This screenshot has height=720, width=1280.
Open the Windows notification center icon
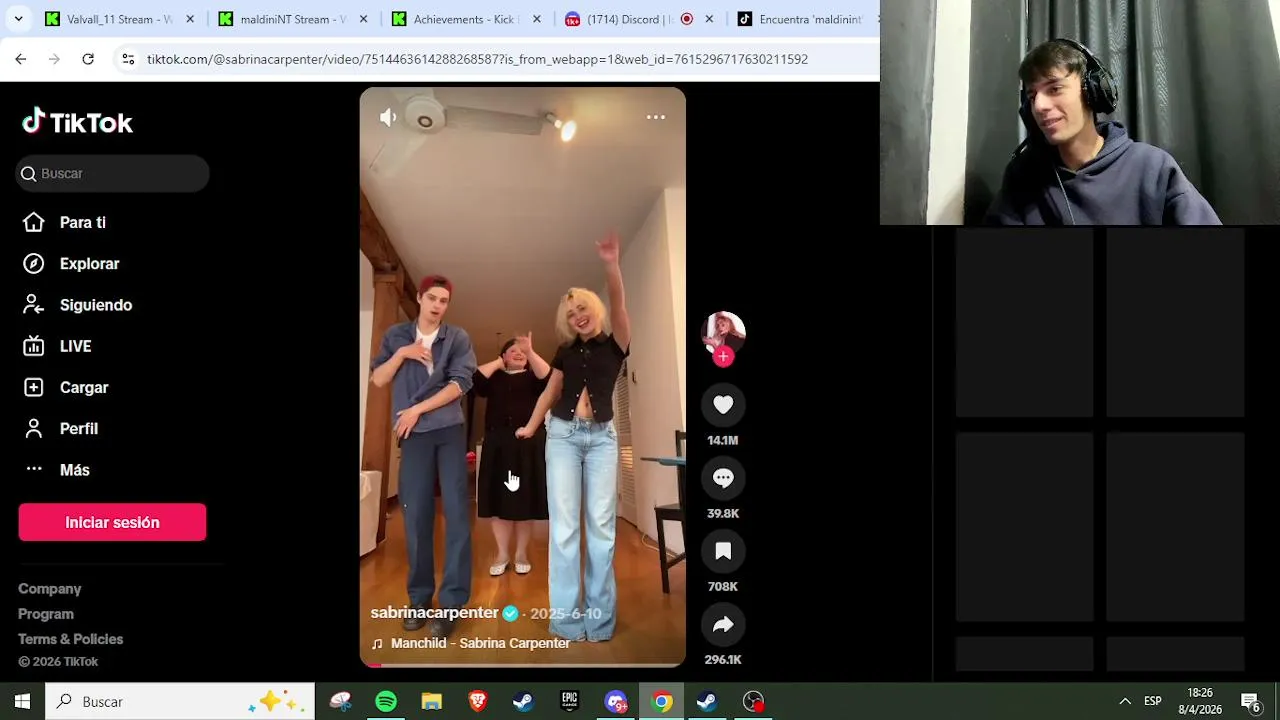tap(1251, 701)
